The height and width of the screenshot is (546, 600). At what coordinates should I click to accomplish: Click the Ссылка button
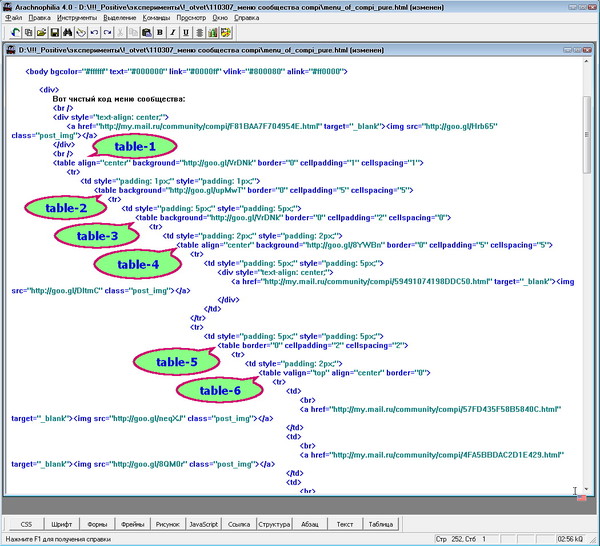point(239,524)
